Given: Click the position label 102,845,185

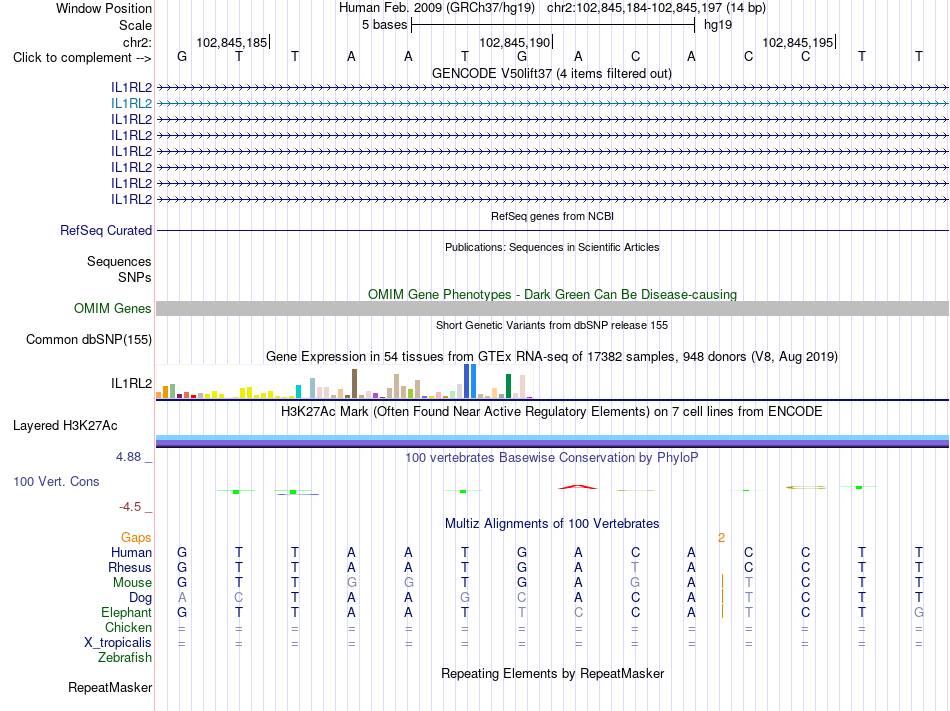Looking at the screenshot, I should tap(231, 42).
